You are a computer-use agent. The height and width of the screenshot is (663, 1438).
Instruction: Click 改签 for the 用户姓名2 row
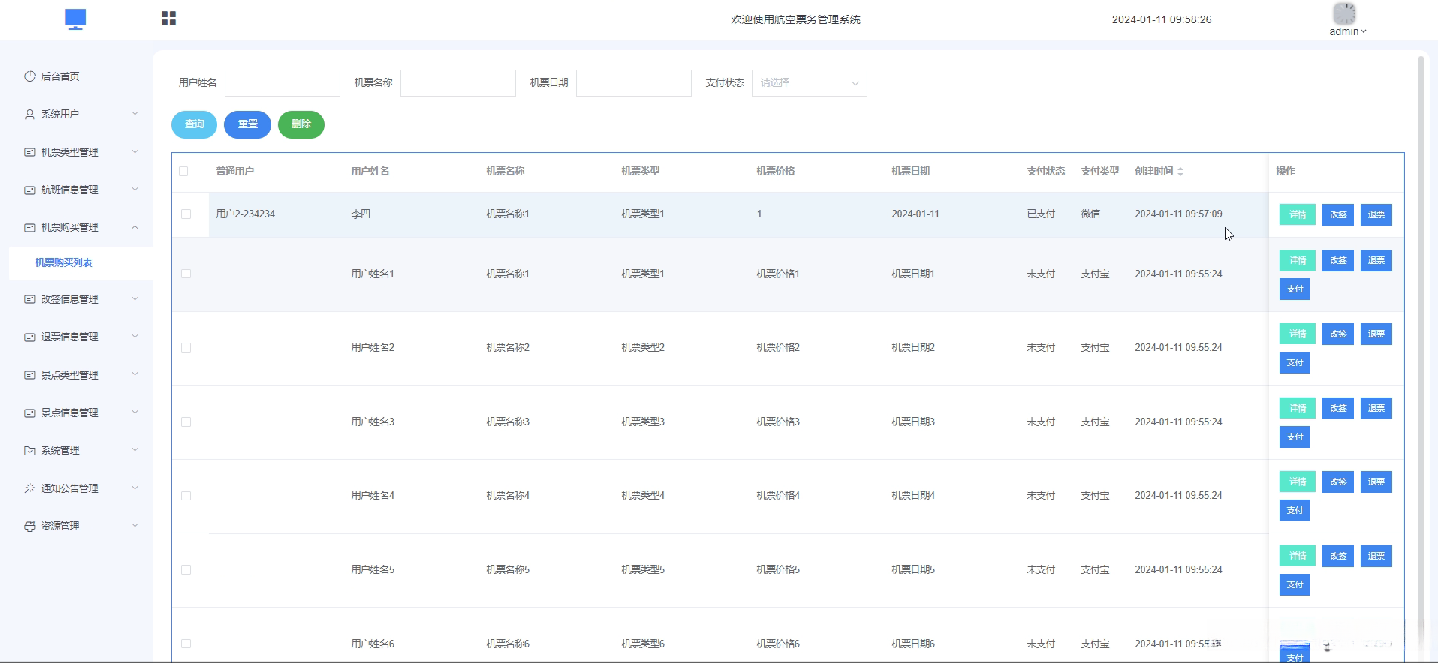pyautogui.click(x=1338, y=334)
